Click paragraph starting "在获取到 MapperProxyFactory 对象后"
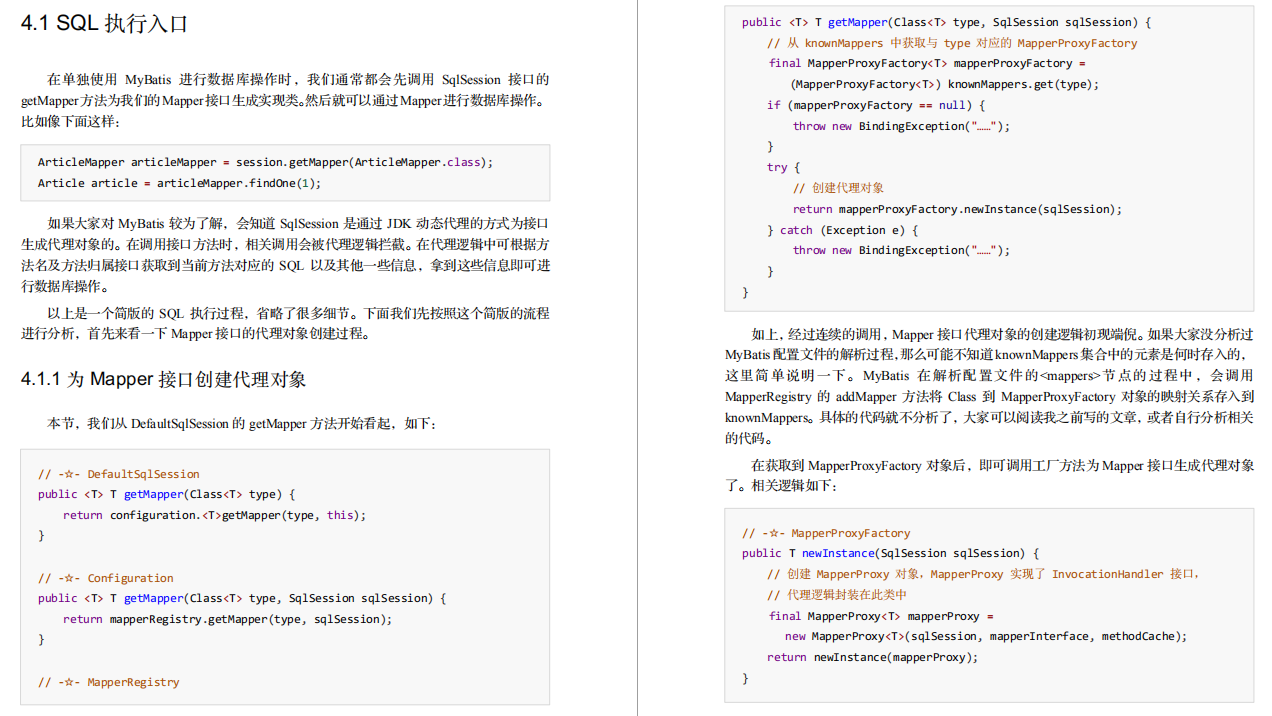This screenshot has width=1272, height=716. pos(989,475)
